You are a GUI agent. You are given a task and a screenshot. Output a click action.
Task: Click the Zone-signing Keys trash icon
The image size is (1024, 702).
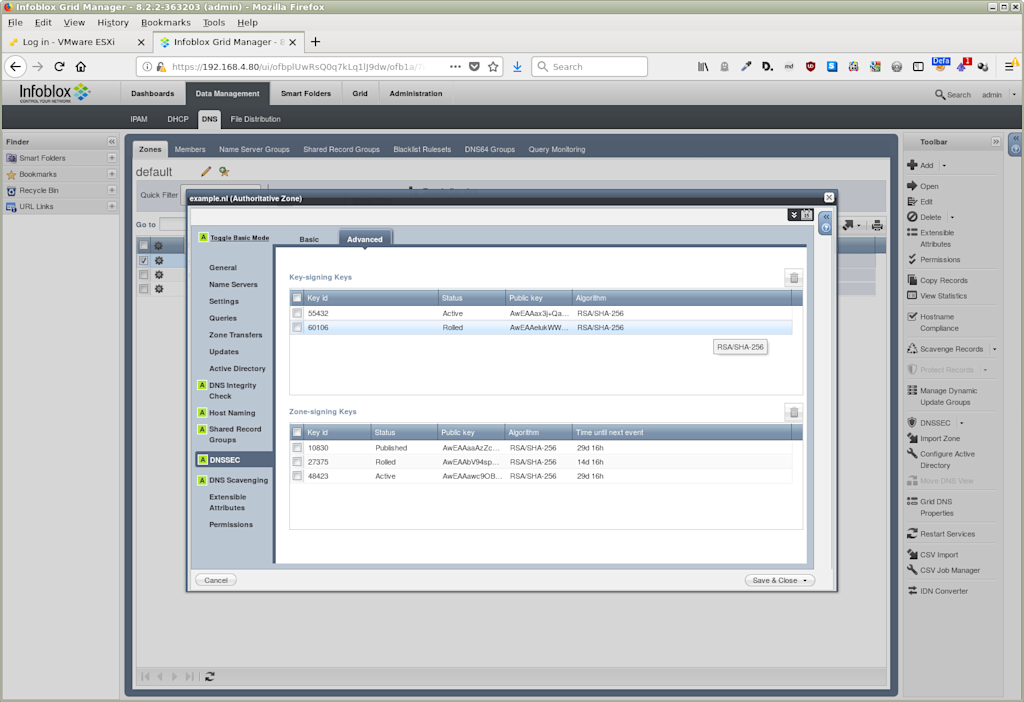click(x=793, y=413)
